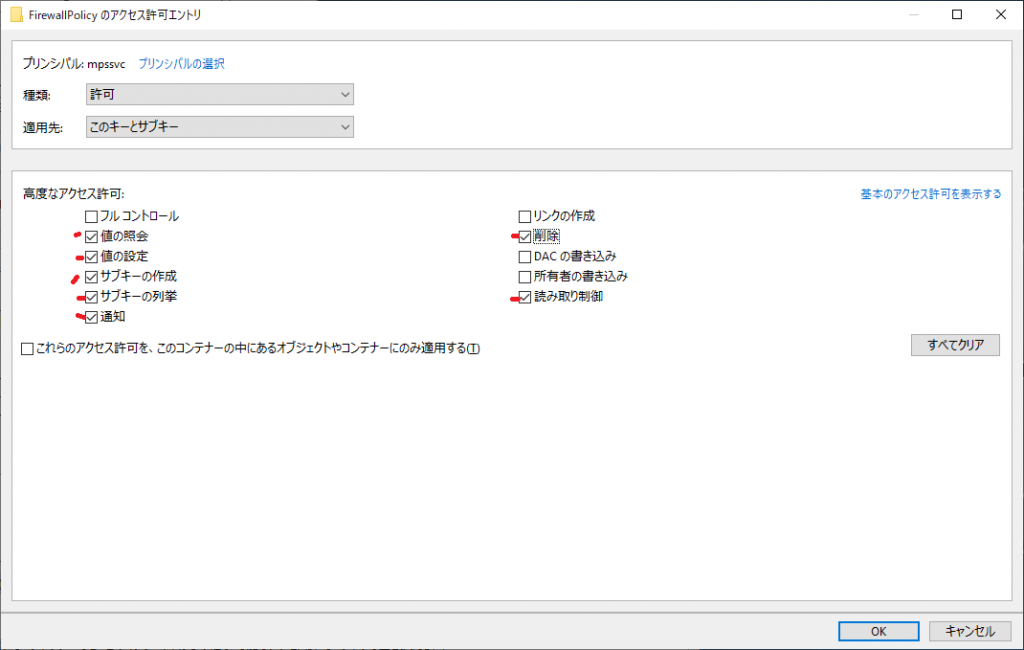1024x650 pixels.
Task: Close the dialog with the X button
Action: coord(1000,14)
